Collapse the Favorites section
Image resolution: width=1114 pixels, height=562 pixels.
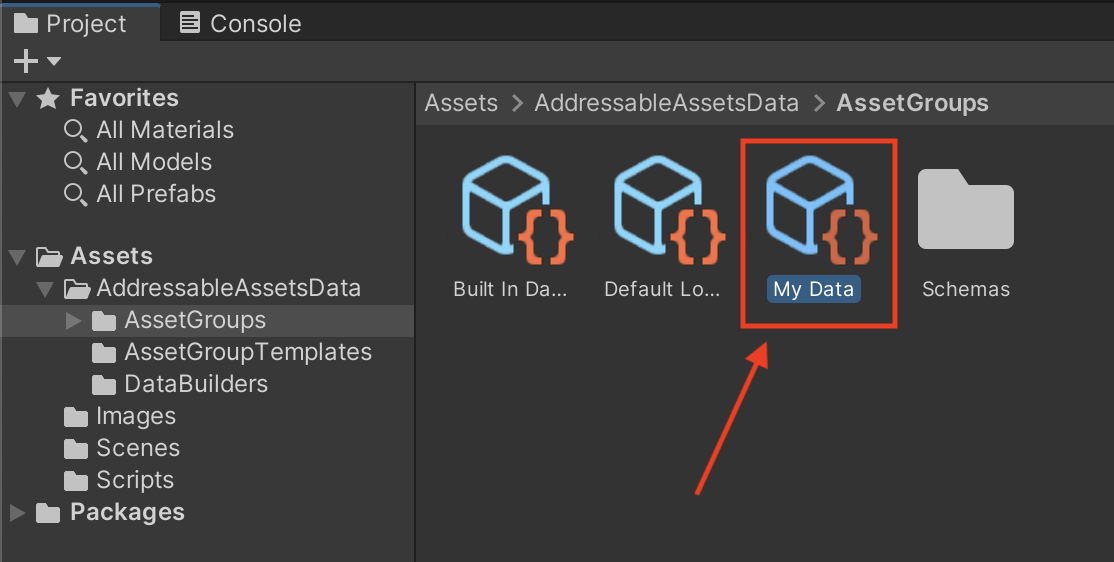[18, 98]
